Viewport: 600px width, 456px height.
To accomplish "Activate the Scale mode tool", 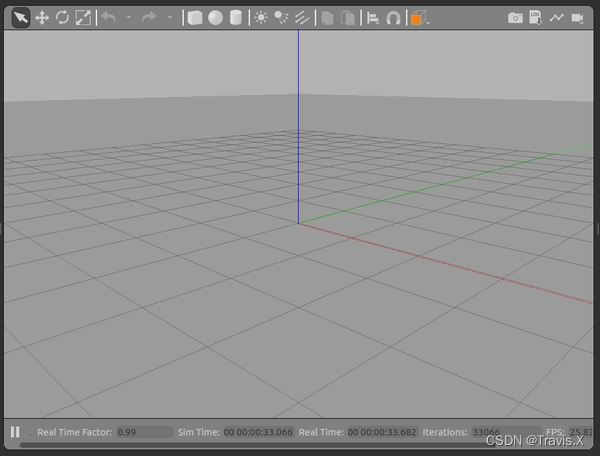I will tap(83, 18).
